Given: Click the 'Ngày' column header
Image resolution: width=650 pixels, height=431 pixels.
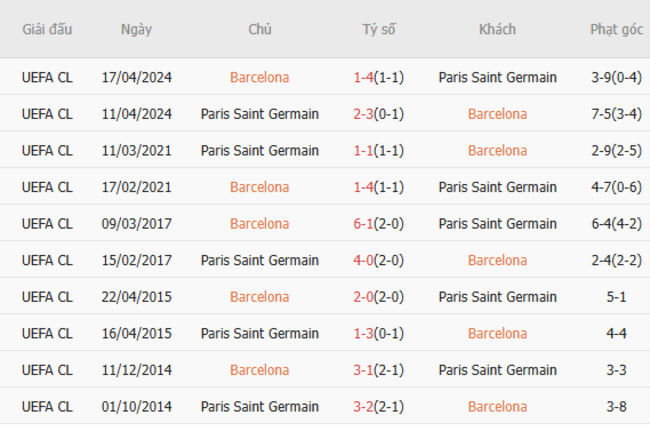Looking at the screenshot, I should [136, 29].
